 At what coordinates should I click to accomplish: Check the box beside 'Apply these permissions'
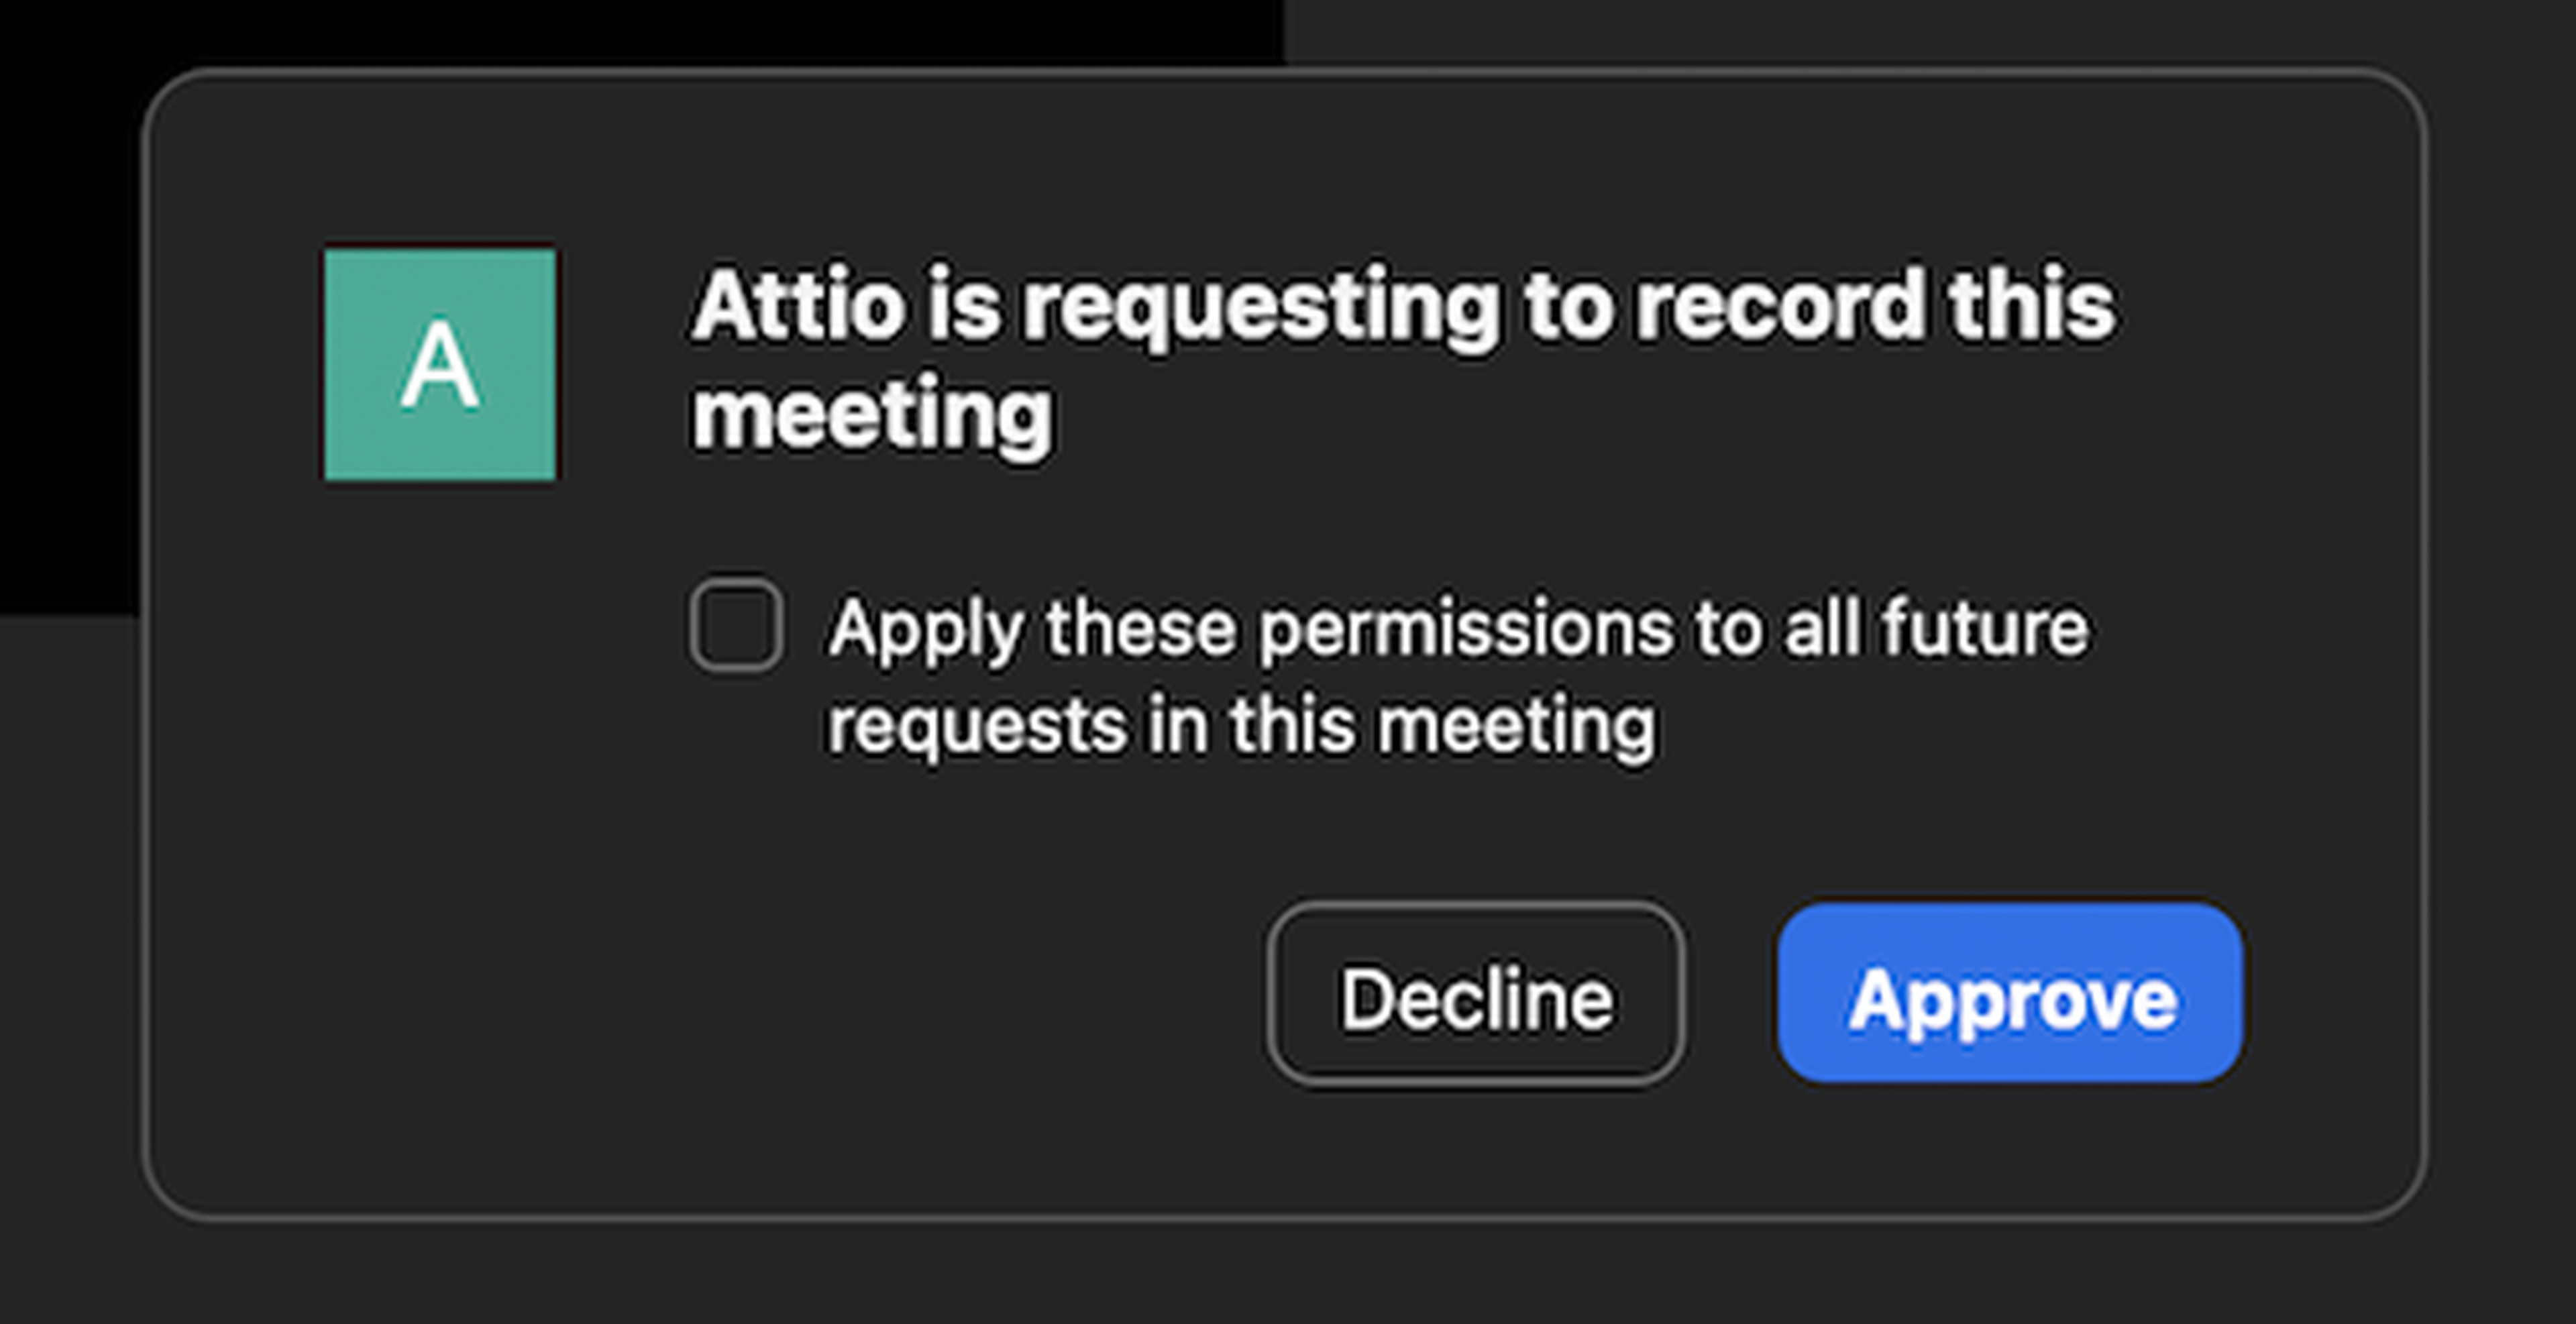point(736,625)
